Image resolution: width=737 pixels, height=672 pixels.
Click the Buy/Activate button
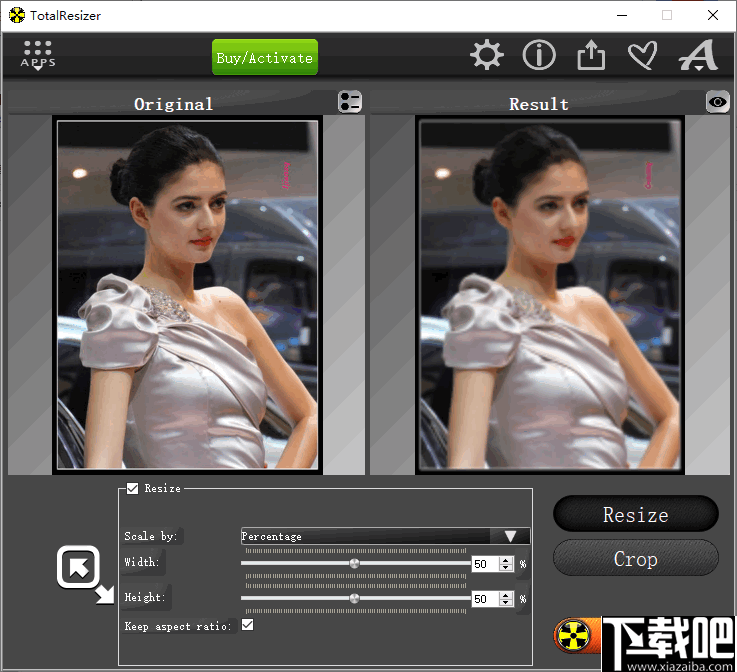[x=265, y=57]
